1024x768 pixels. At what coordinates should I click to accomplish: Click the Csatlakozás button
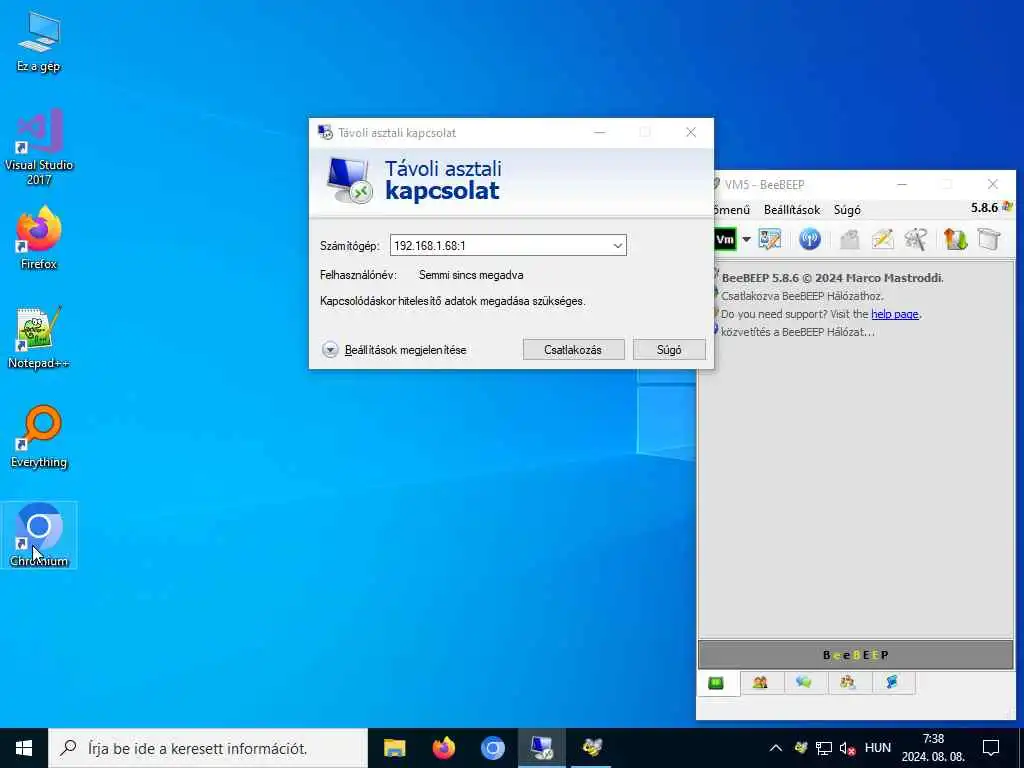tap(573, 349)
